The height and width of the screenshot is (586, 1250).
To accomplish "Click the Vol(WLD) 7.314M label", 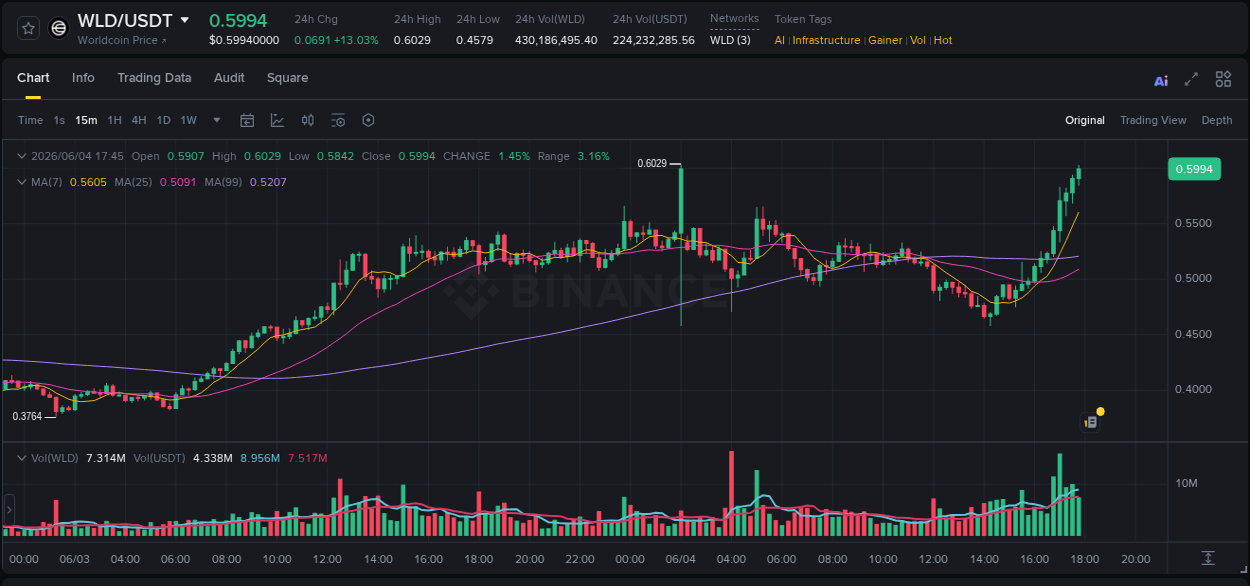I will click(77, 458).
